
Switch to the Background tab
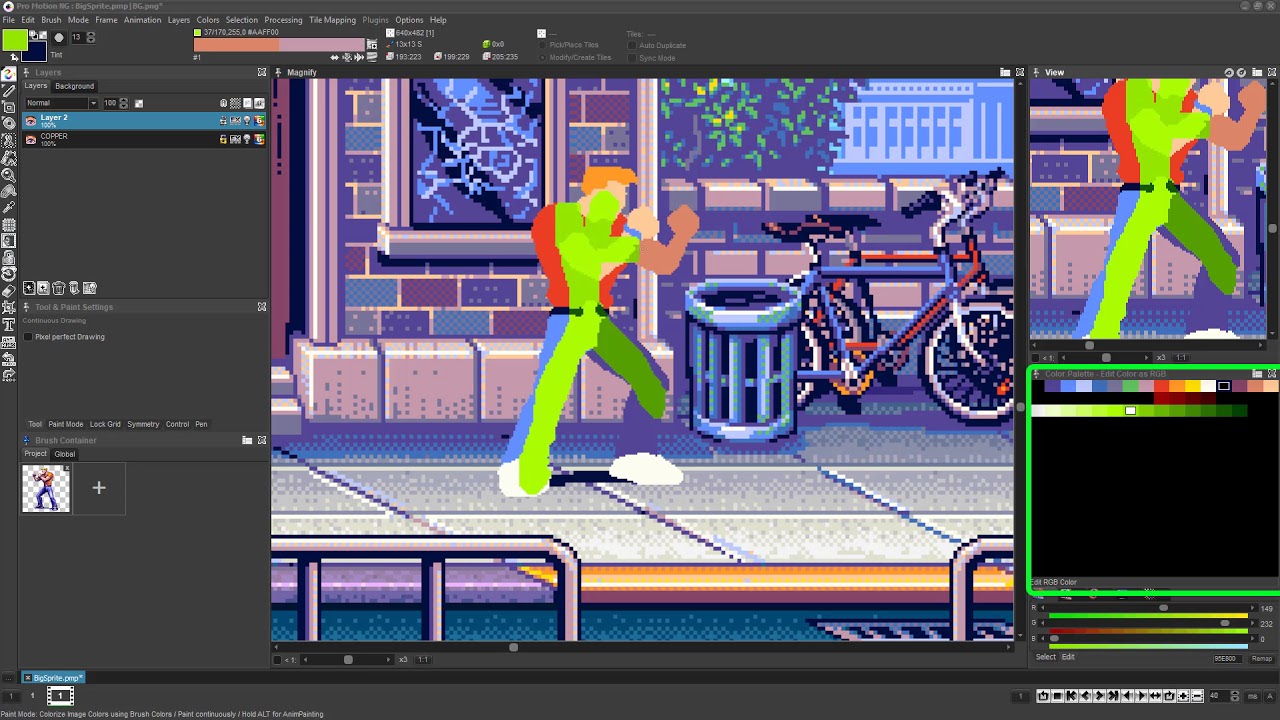coord(74,86)
